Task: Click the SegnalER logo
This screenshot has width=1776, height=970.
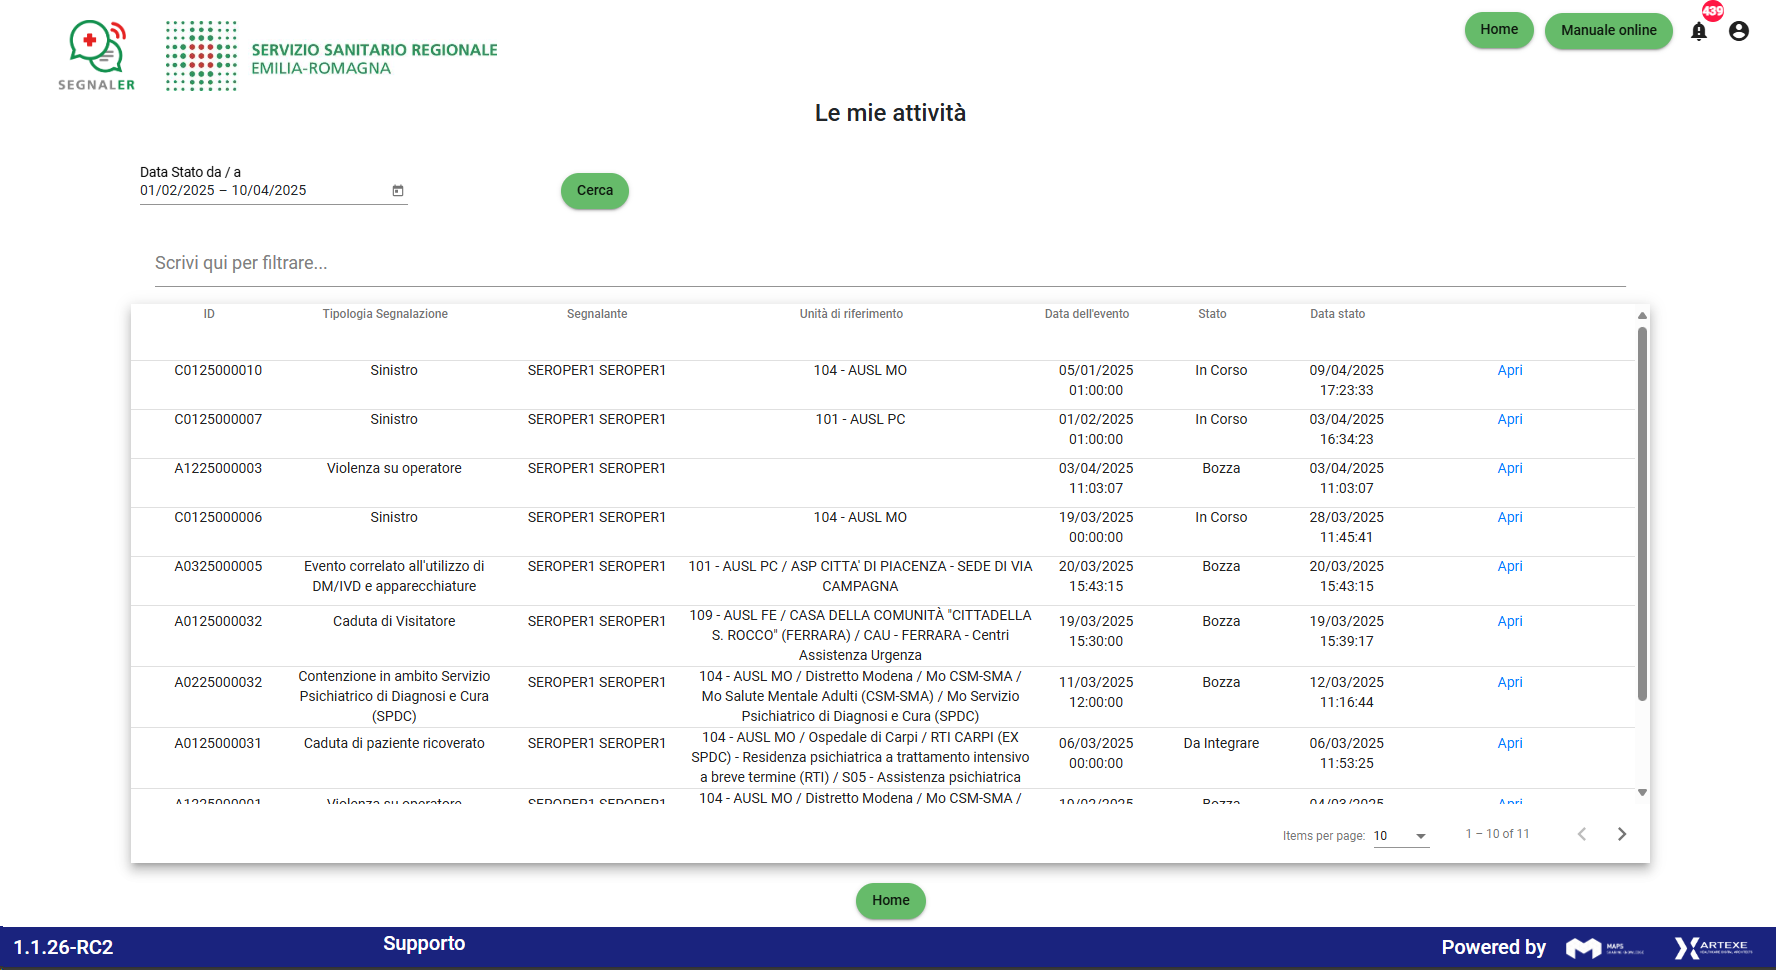Action: click(x=96, y=56)
